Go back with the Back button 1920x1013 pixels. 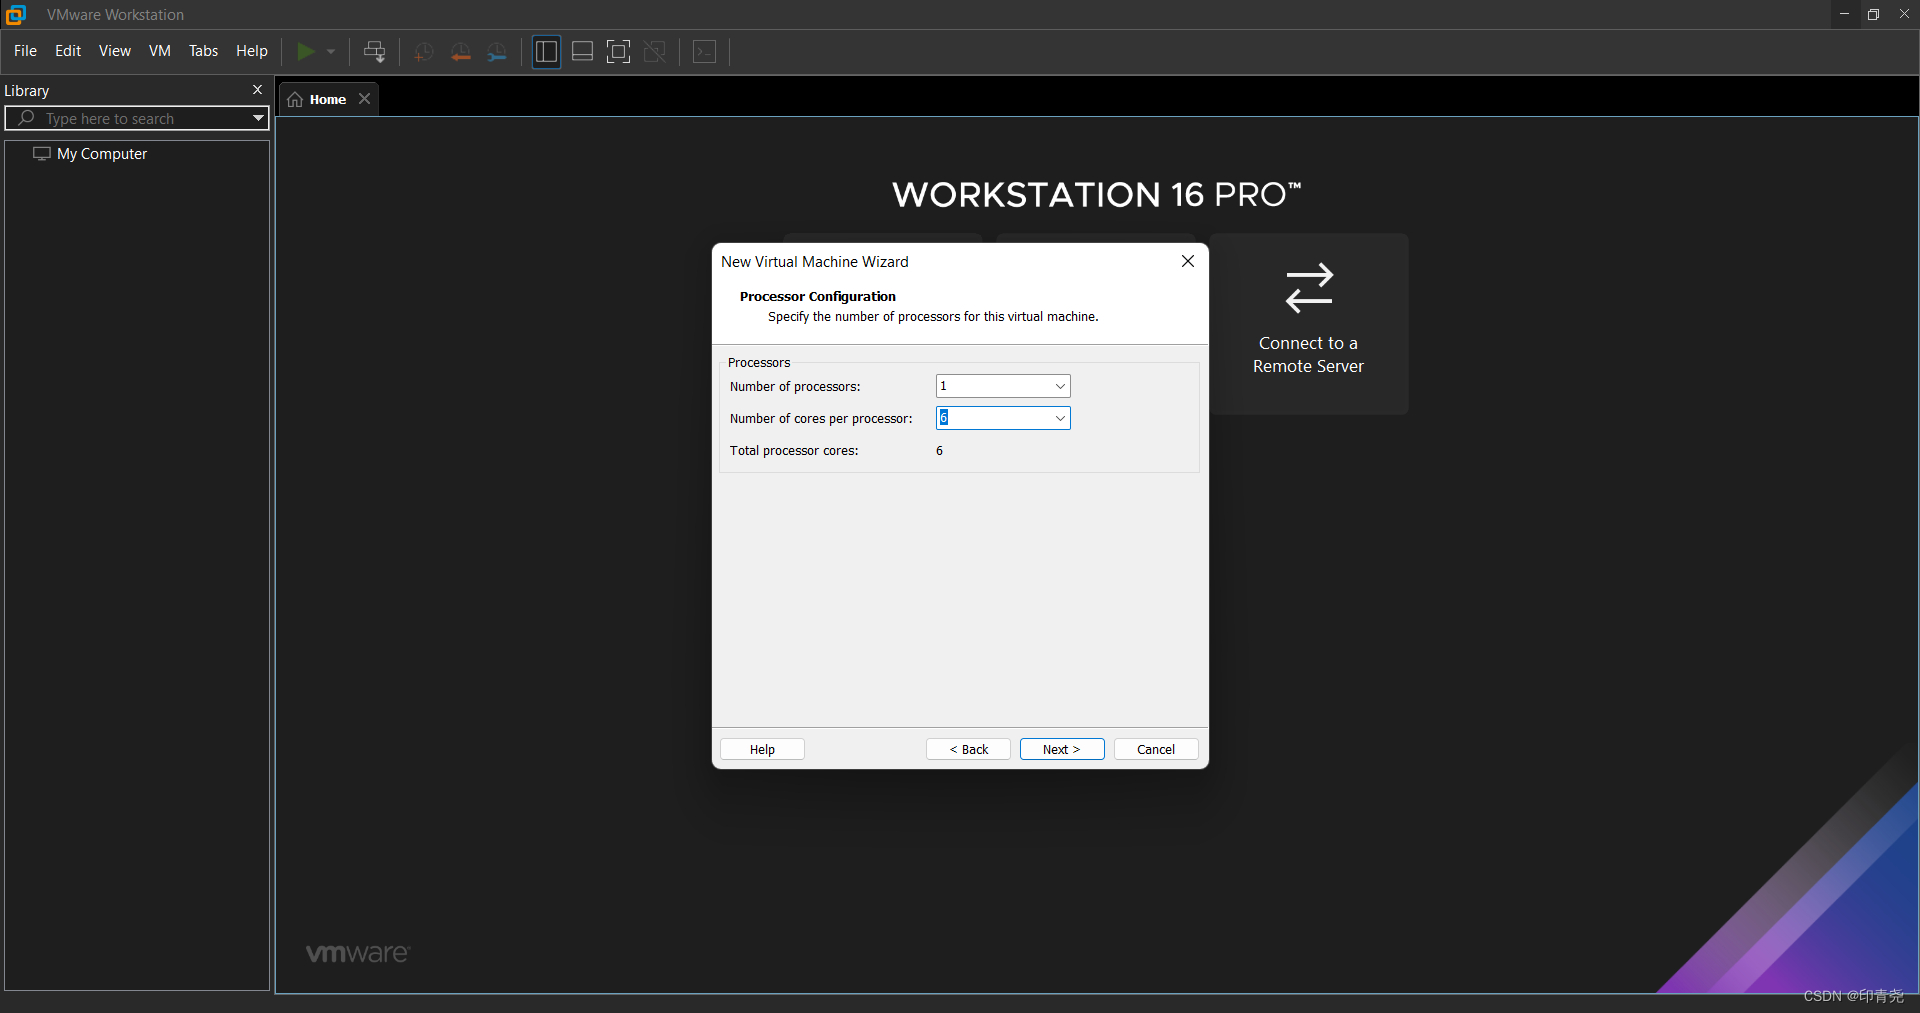(x=968, y=749)
